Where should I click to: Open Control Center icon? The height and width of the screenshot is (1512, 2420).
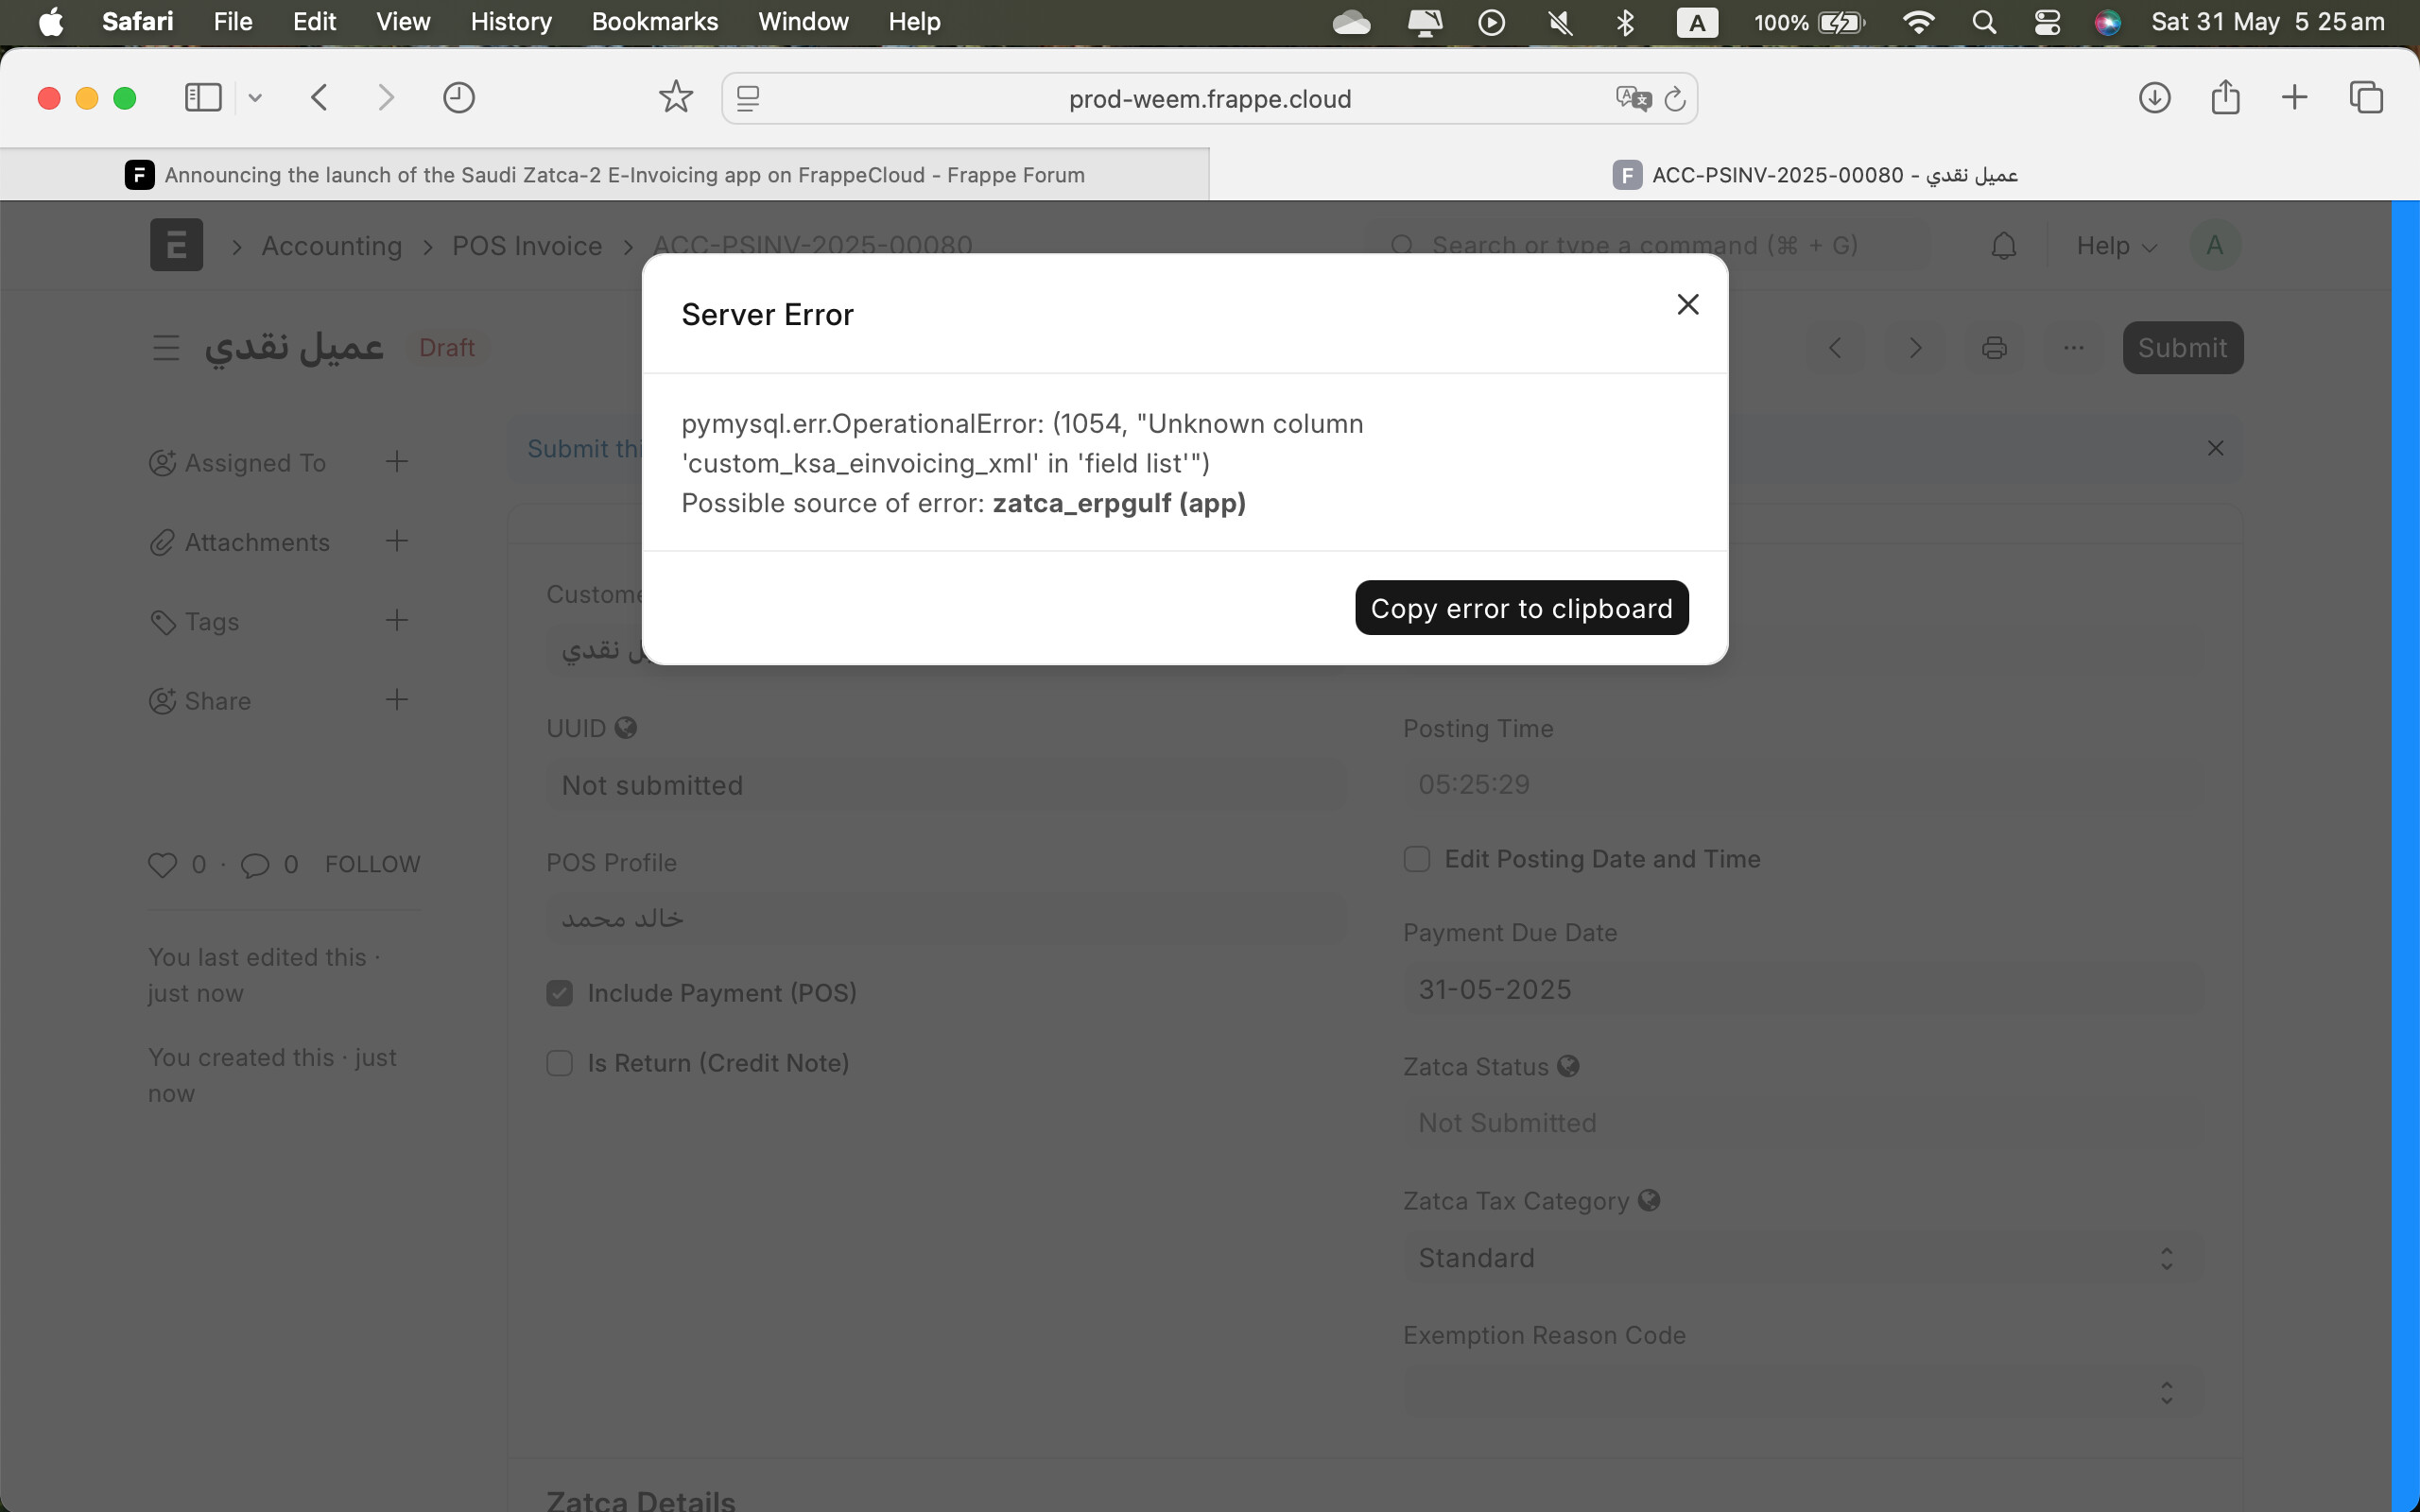[x=2047, y=22]
